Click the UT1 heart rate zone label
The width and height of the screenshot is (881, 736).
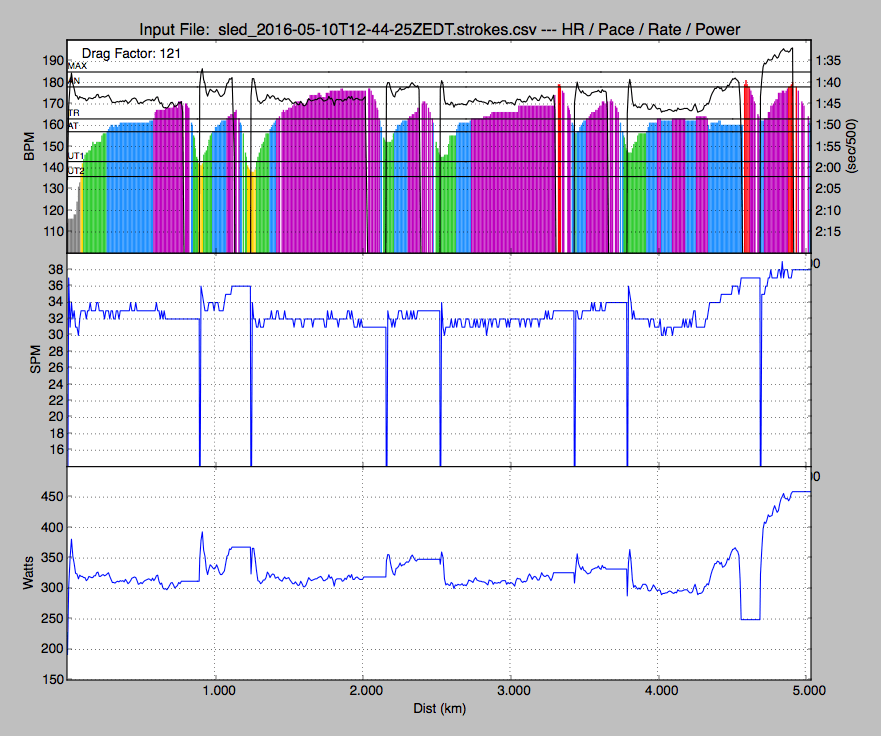pyautogui.click(x=75, y=157)
